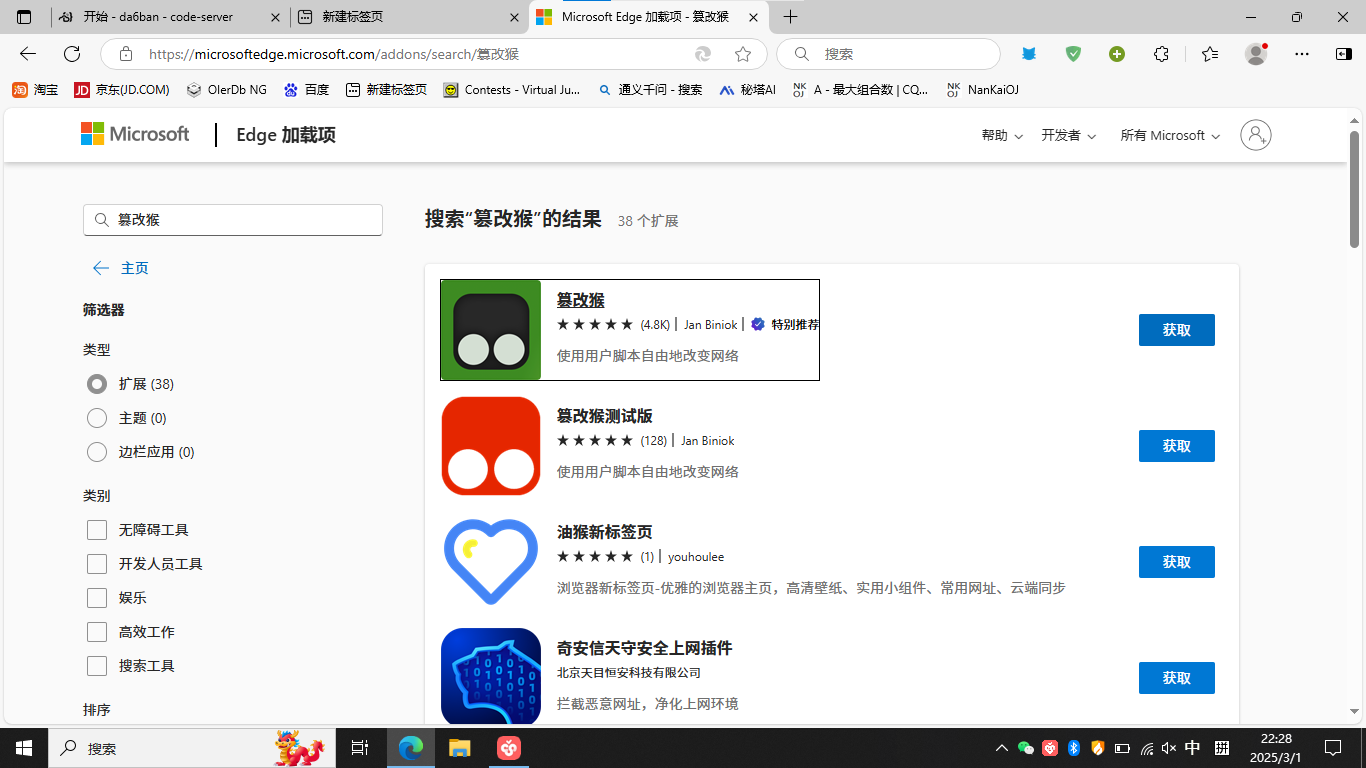
Task: Toggle the Edge sidebar icon
Action: coord(1343,54)
